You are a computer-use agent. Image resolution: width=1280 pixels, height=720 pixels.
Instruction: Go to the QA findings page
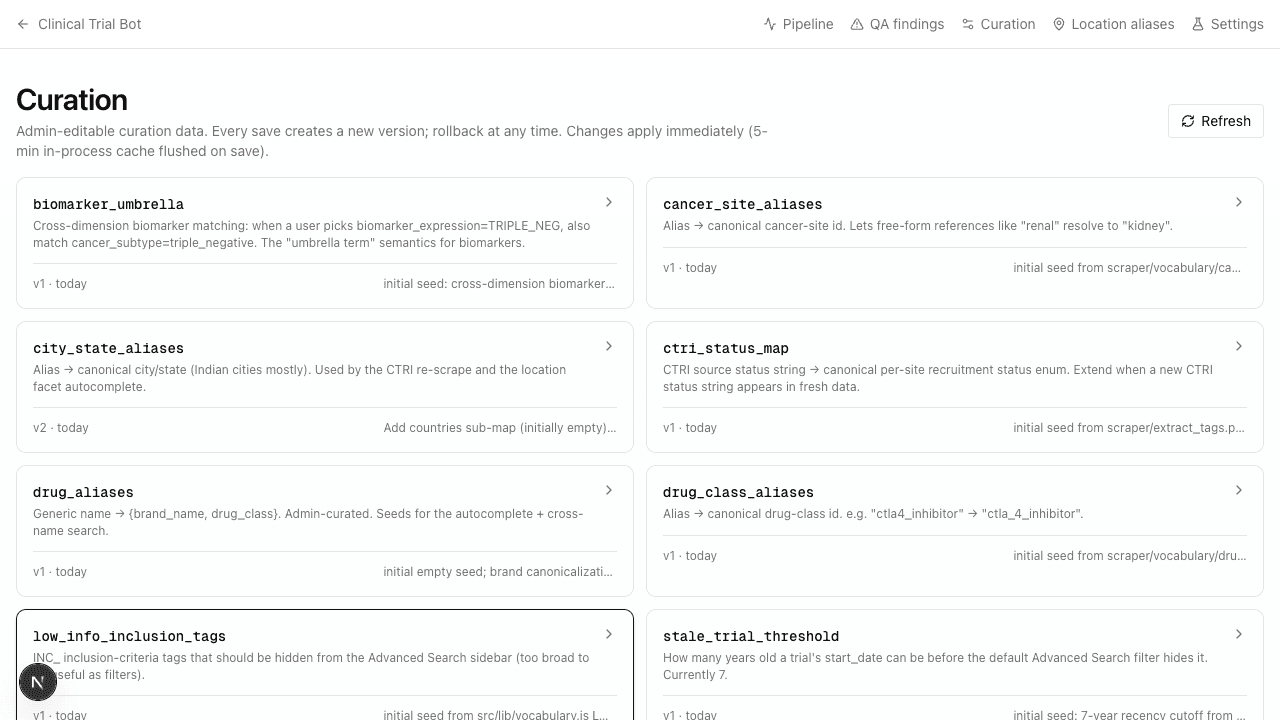(x=897, y=24)
